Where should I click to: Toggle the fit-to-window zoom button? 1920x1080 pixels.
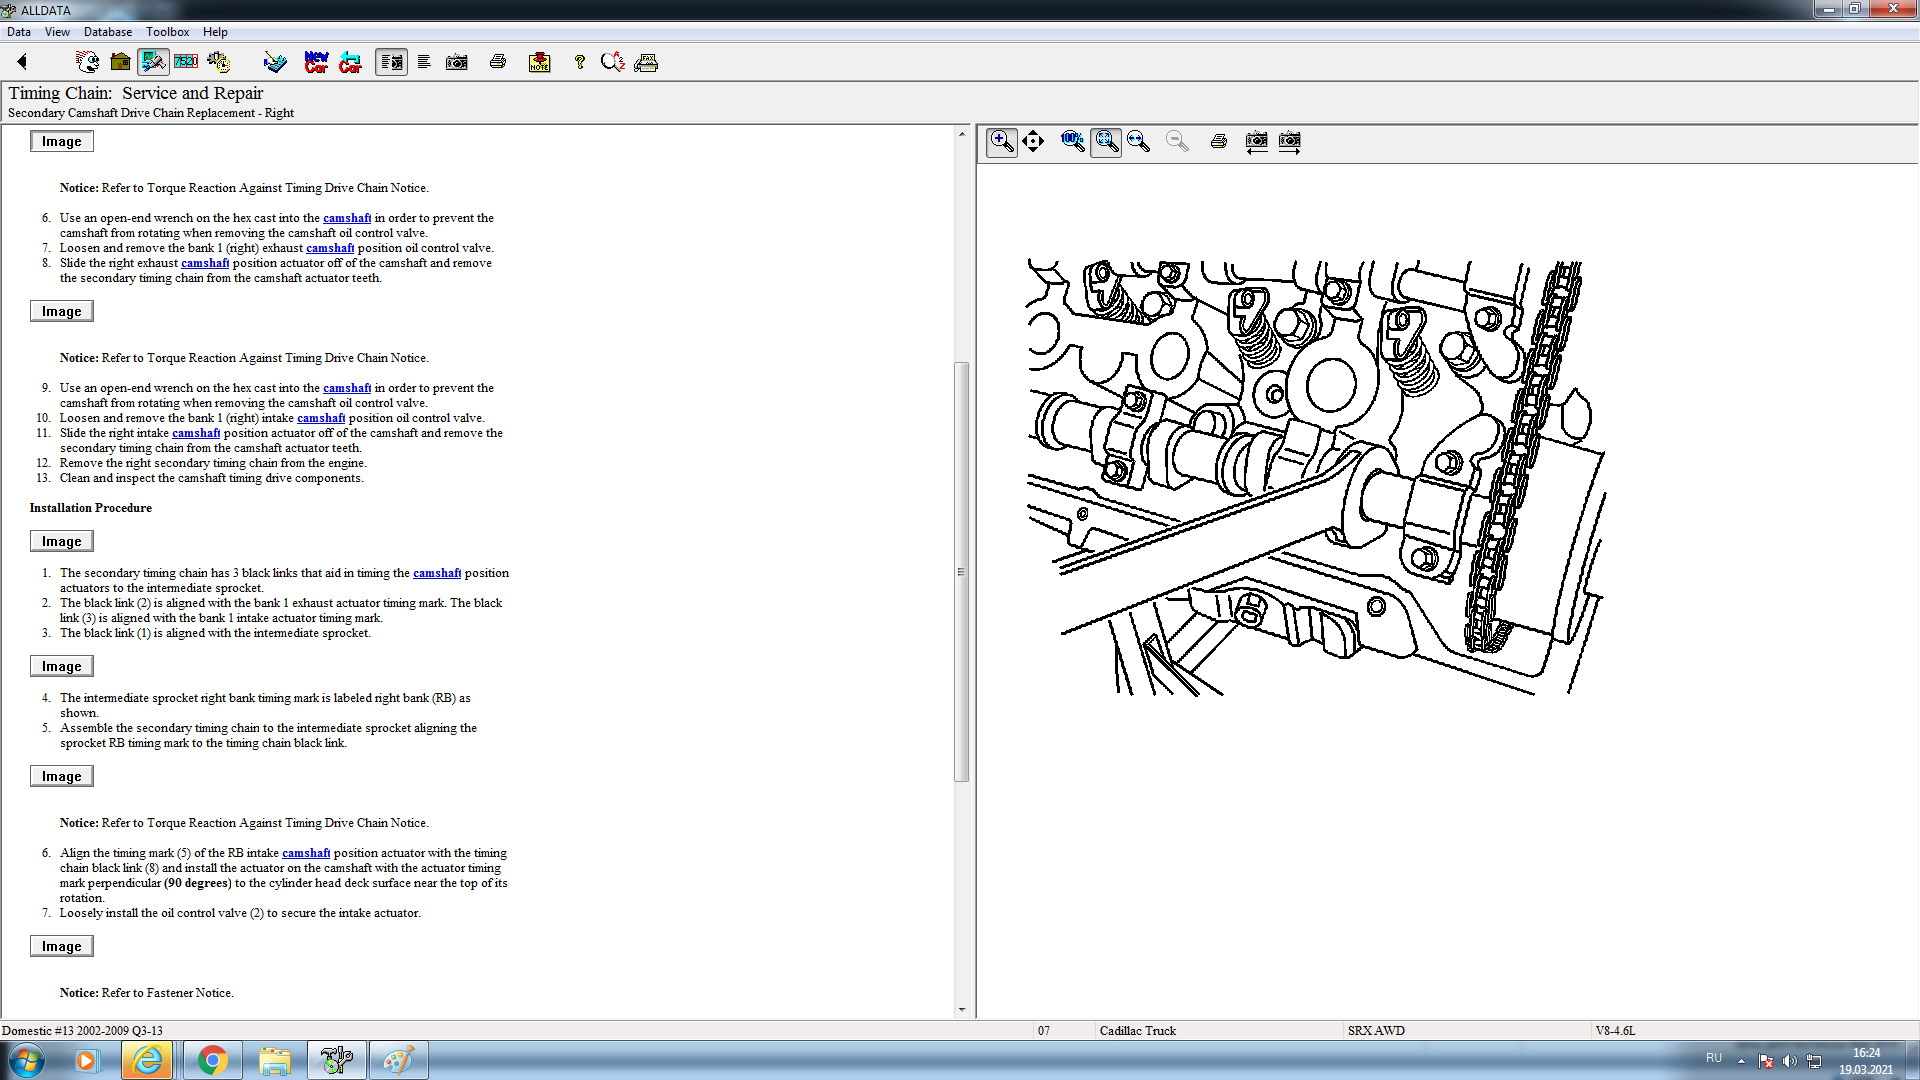1105,141
